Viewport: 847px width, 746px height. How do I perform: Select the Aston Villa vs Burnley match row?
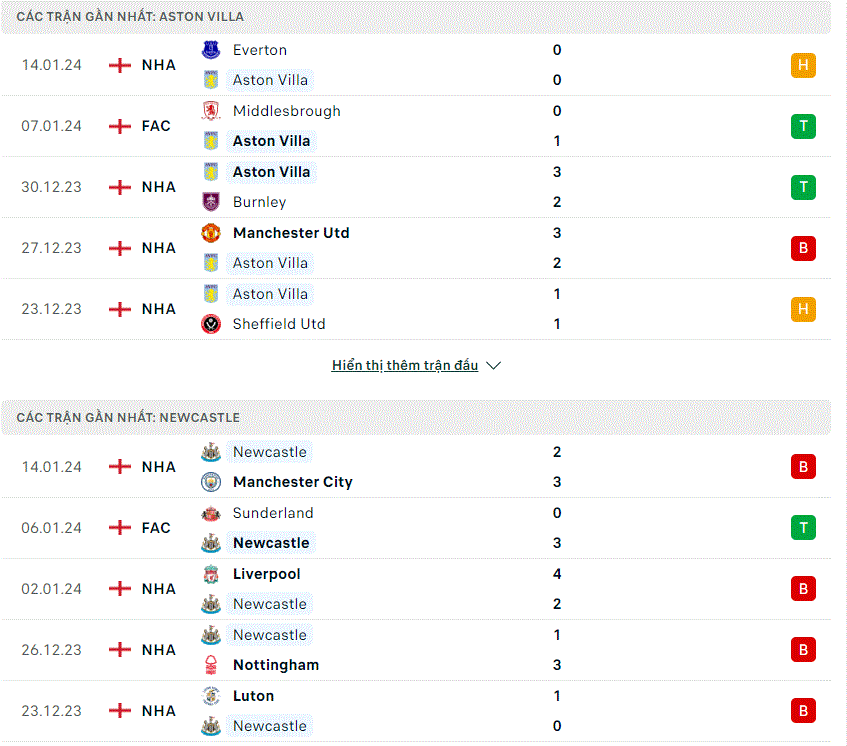click(x=416, y=187)
